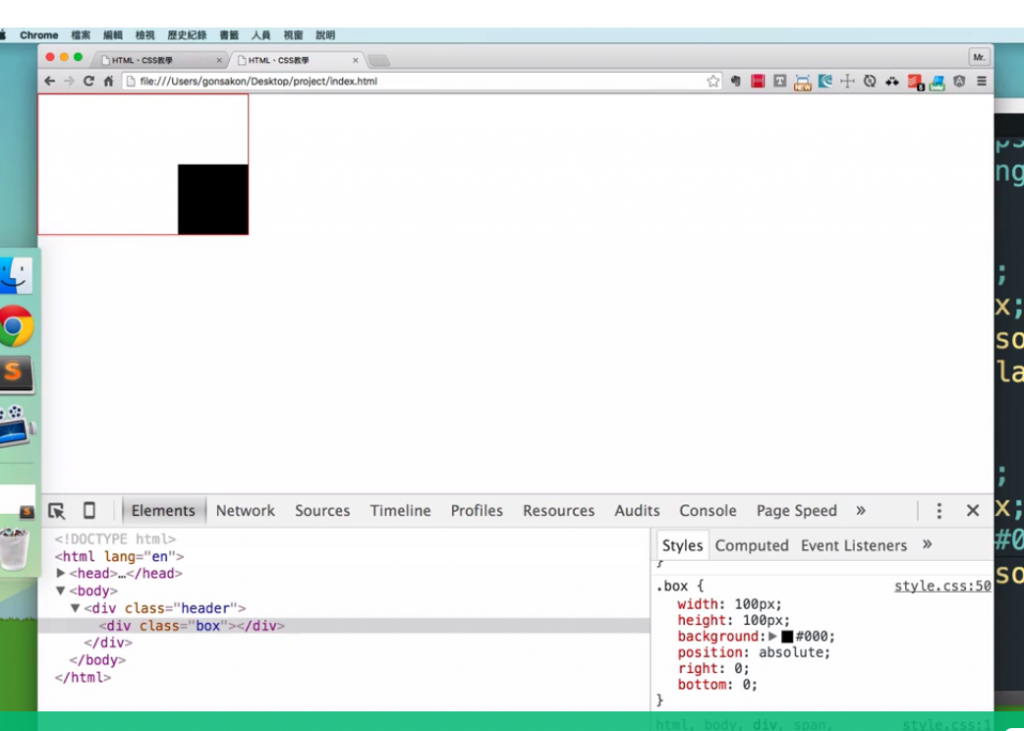Close the first HTML CSS browser tab
Viewport: 1024px width, 731px height.
[x=219, y=60]
